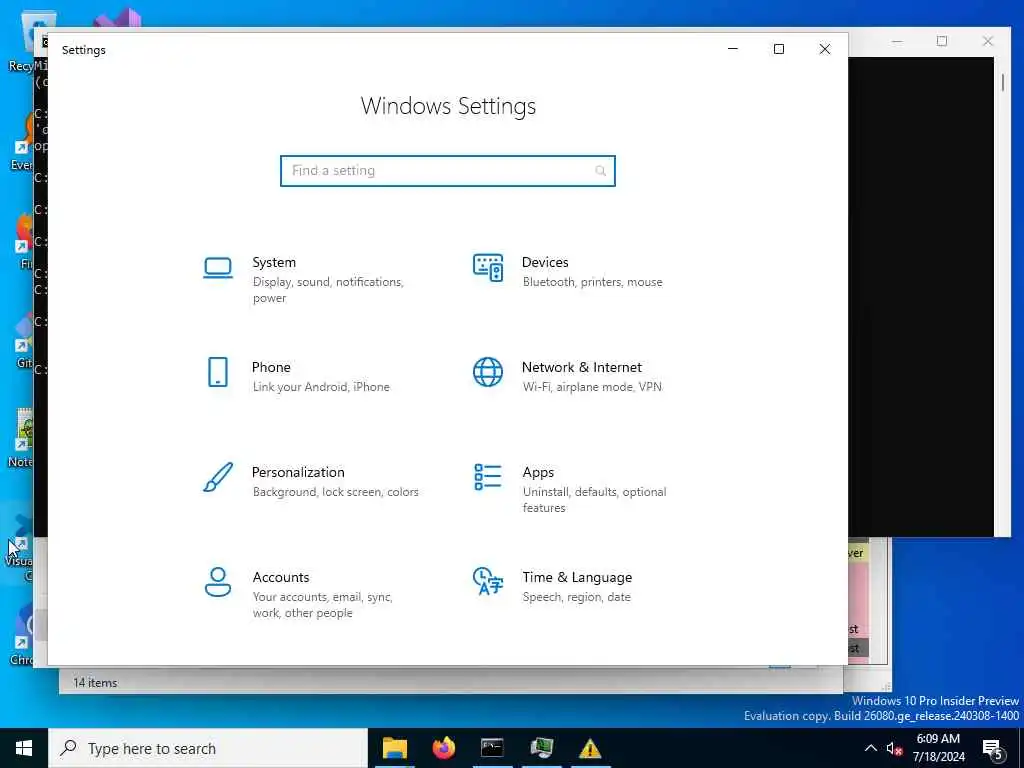Click 'Wi-Fi, airplane mode, VPN' description

592,387
